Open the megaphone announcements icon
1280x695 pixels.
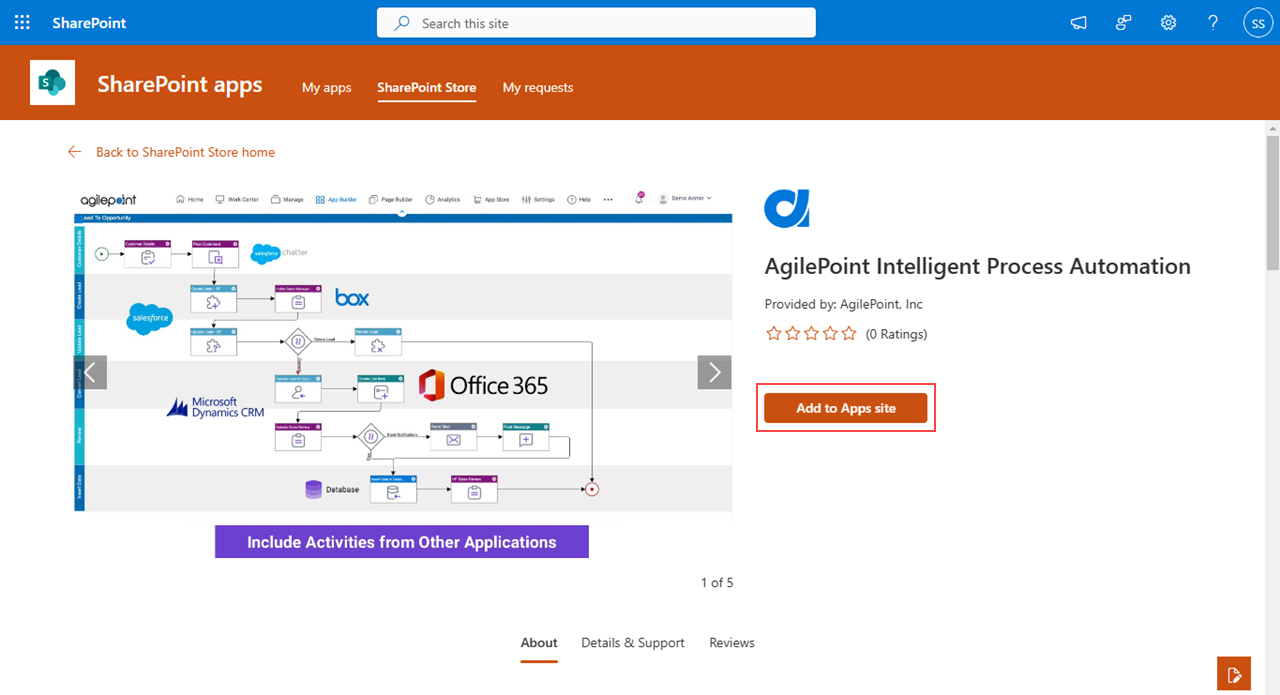pyautogui.click(x=1078, y=23)
